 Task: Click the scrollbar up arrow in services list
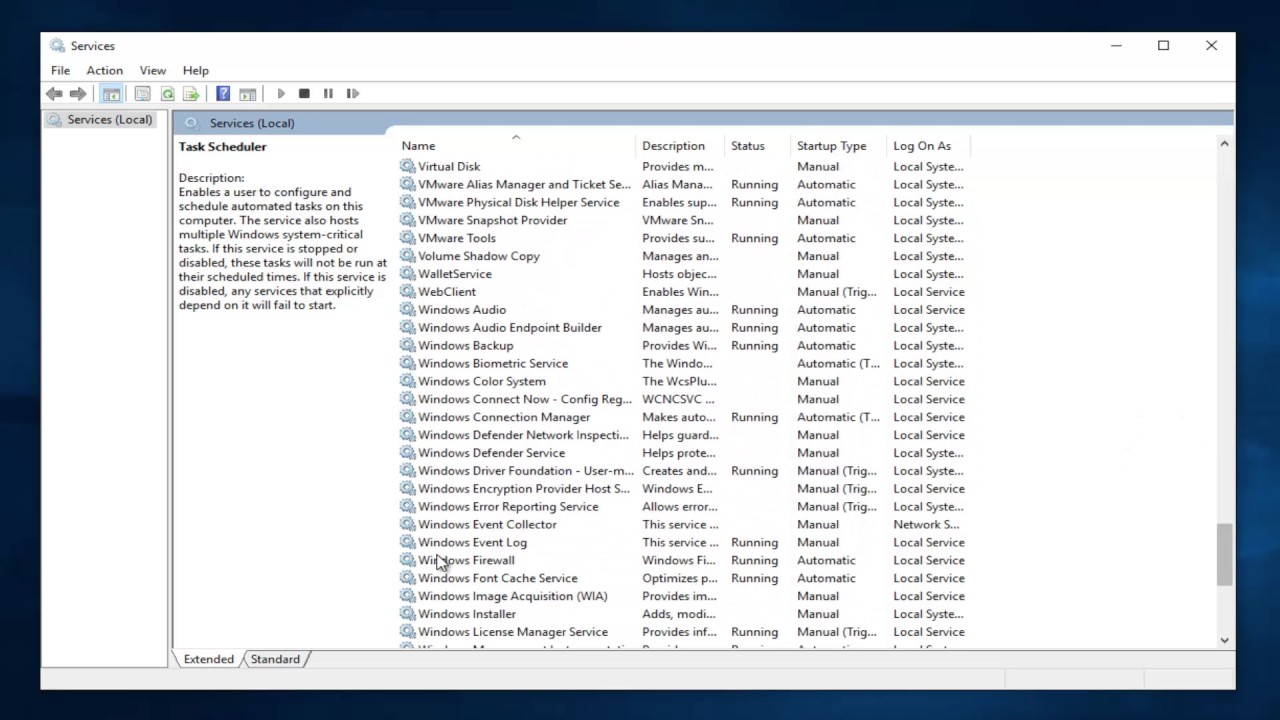[x=1224, y=145]
